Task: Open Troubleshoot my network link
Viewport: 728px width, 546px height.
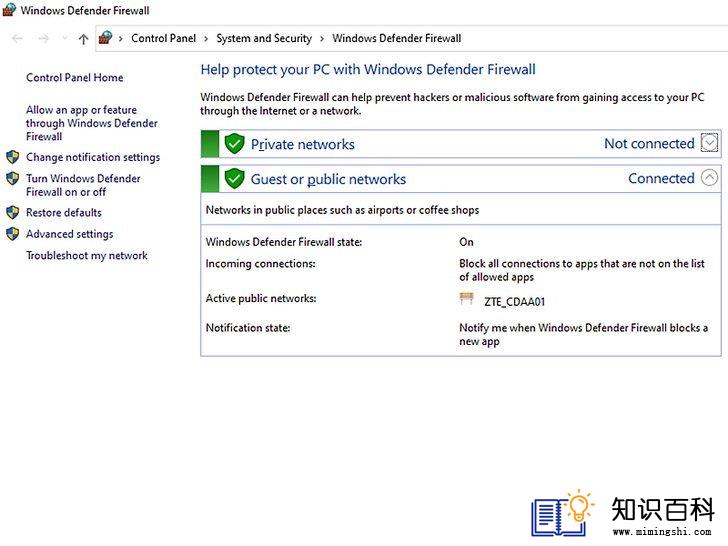Action: point(87,255)
